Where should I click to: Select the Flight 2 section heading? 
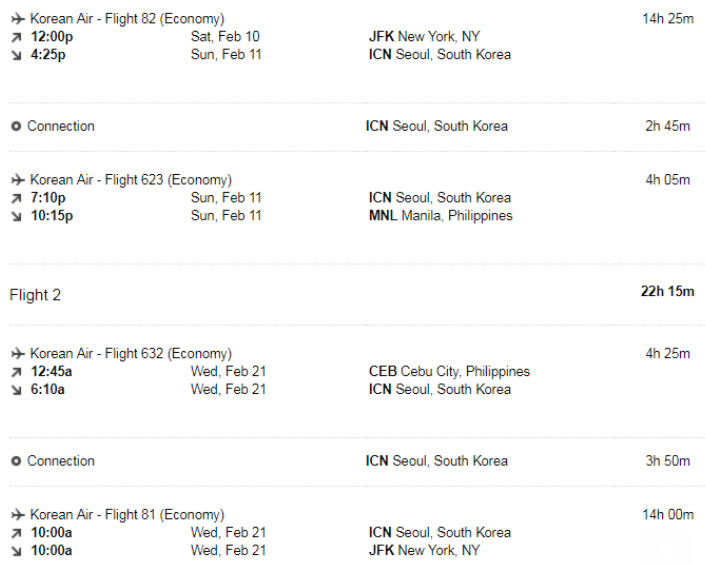click(35, 295)
